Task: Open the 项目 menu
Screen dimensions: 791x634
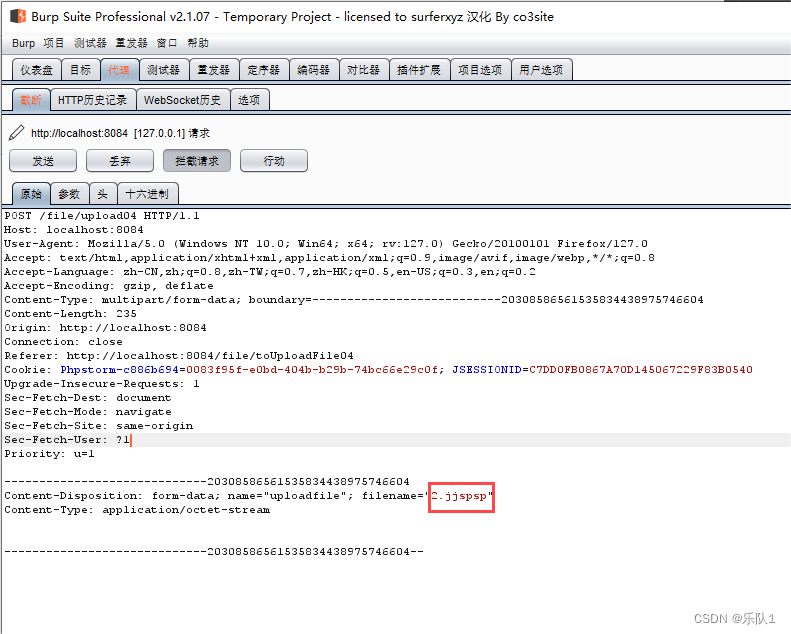Action: coord(53,43)
